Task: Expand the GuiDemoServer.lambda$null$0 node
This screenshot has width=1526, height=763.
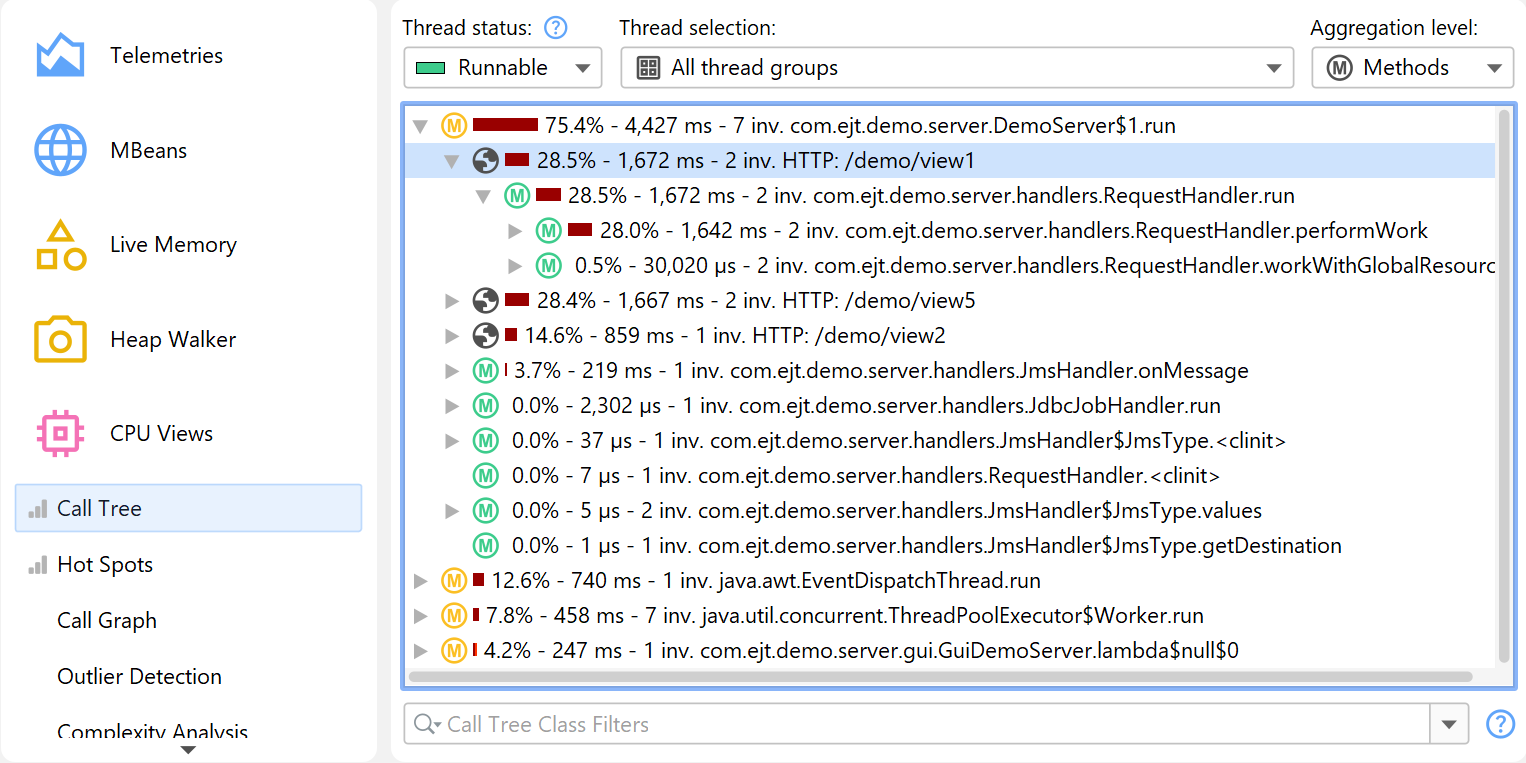Action: point(421,651)
